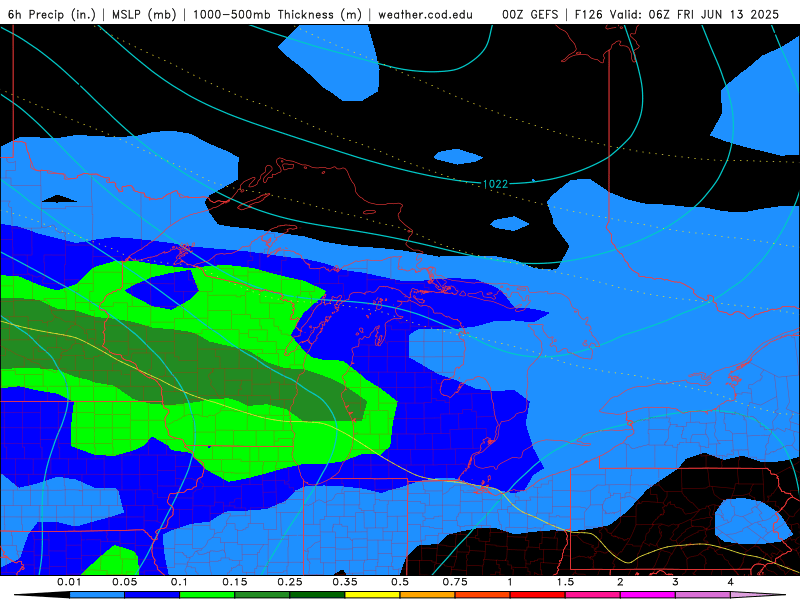
Task: Click the 0.75 legend value
Action: click(455, 582)
